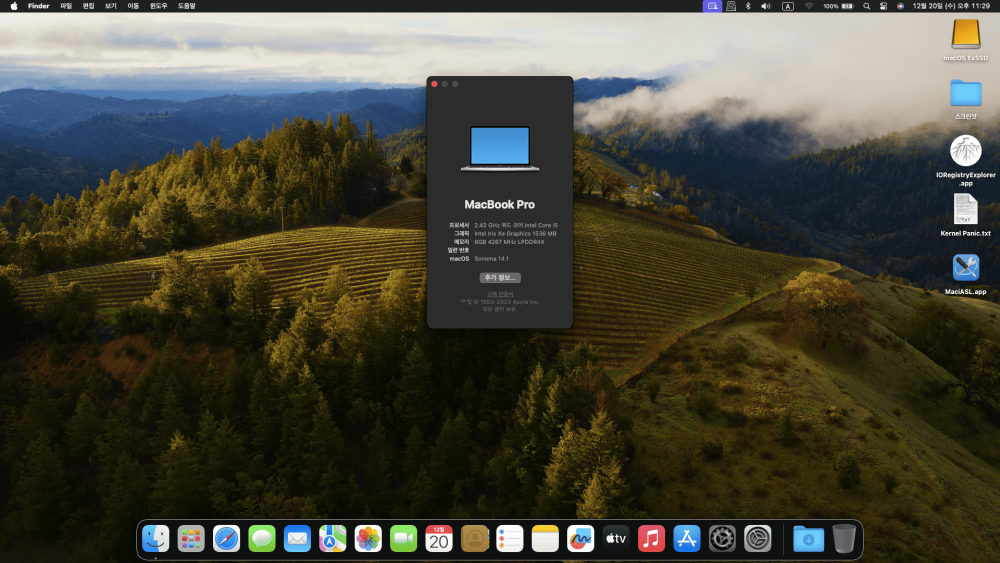This screenshot has width=1000, height=563.
Task: Open the 규제 인증서 link
Action: click(x=500, y=294)
